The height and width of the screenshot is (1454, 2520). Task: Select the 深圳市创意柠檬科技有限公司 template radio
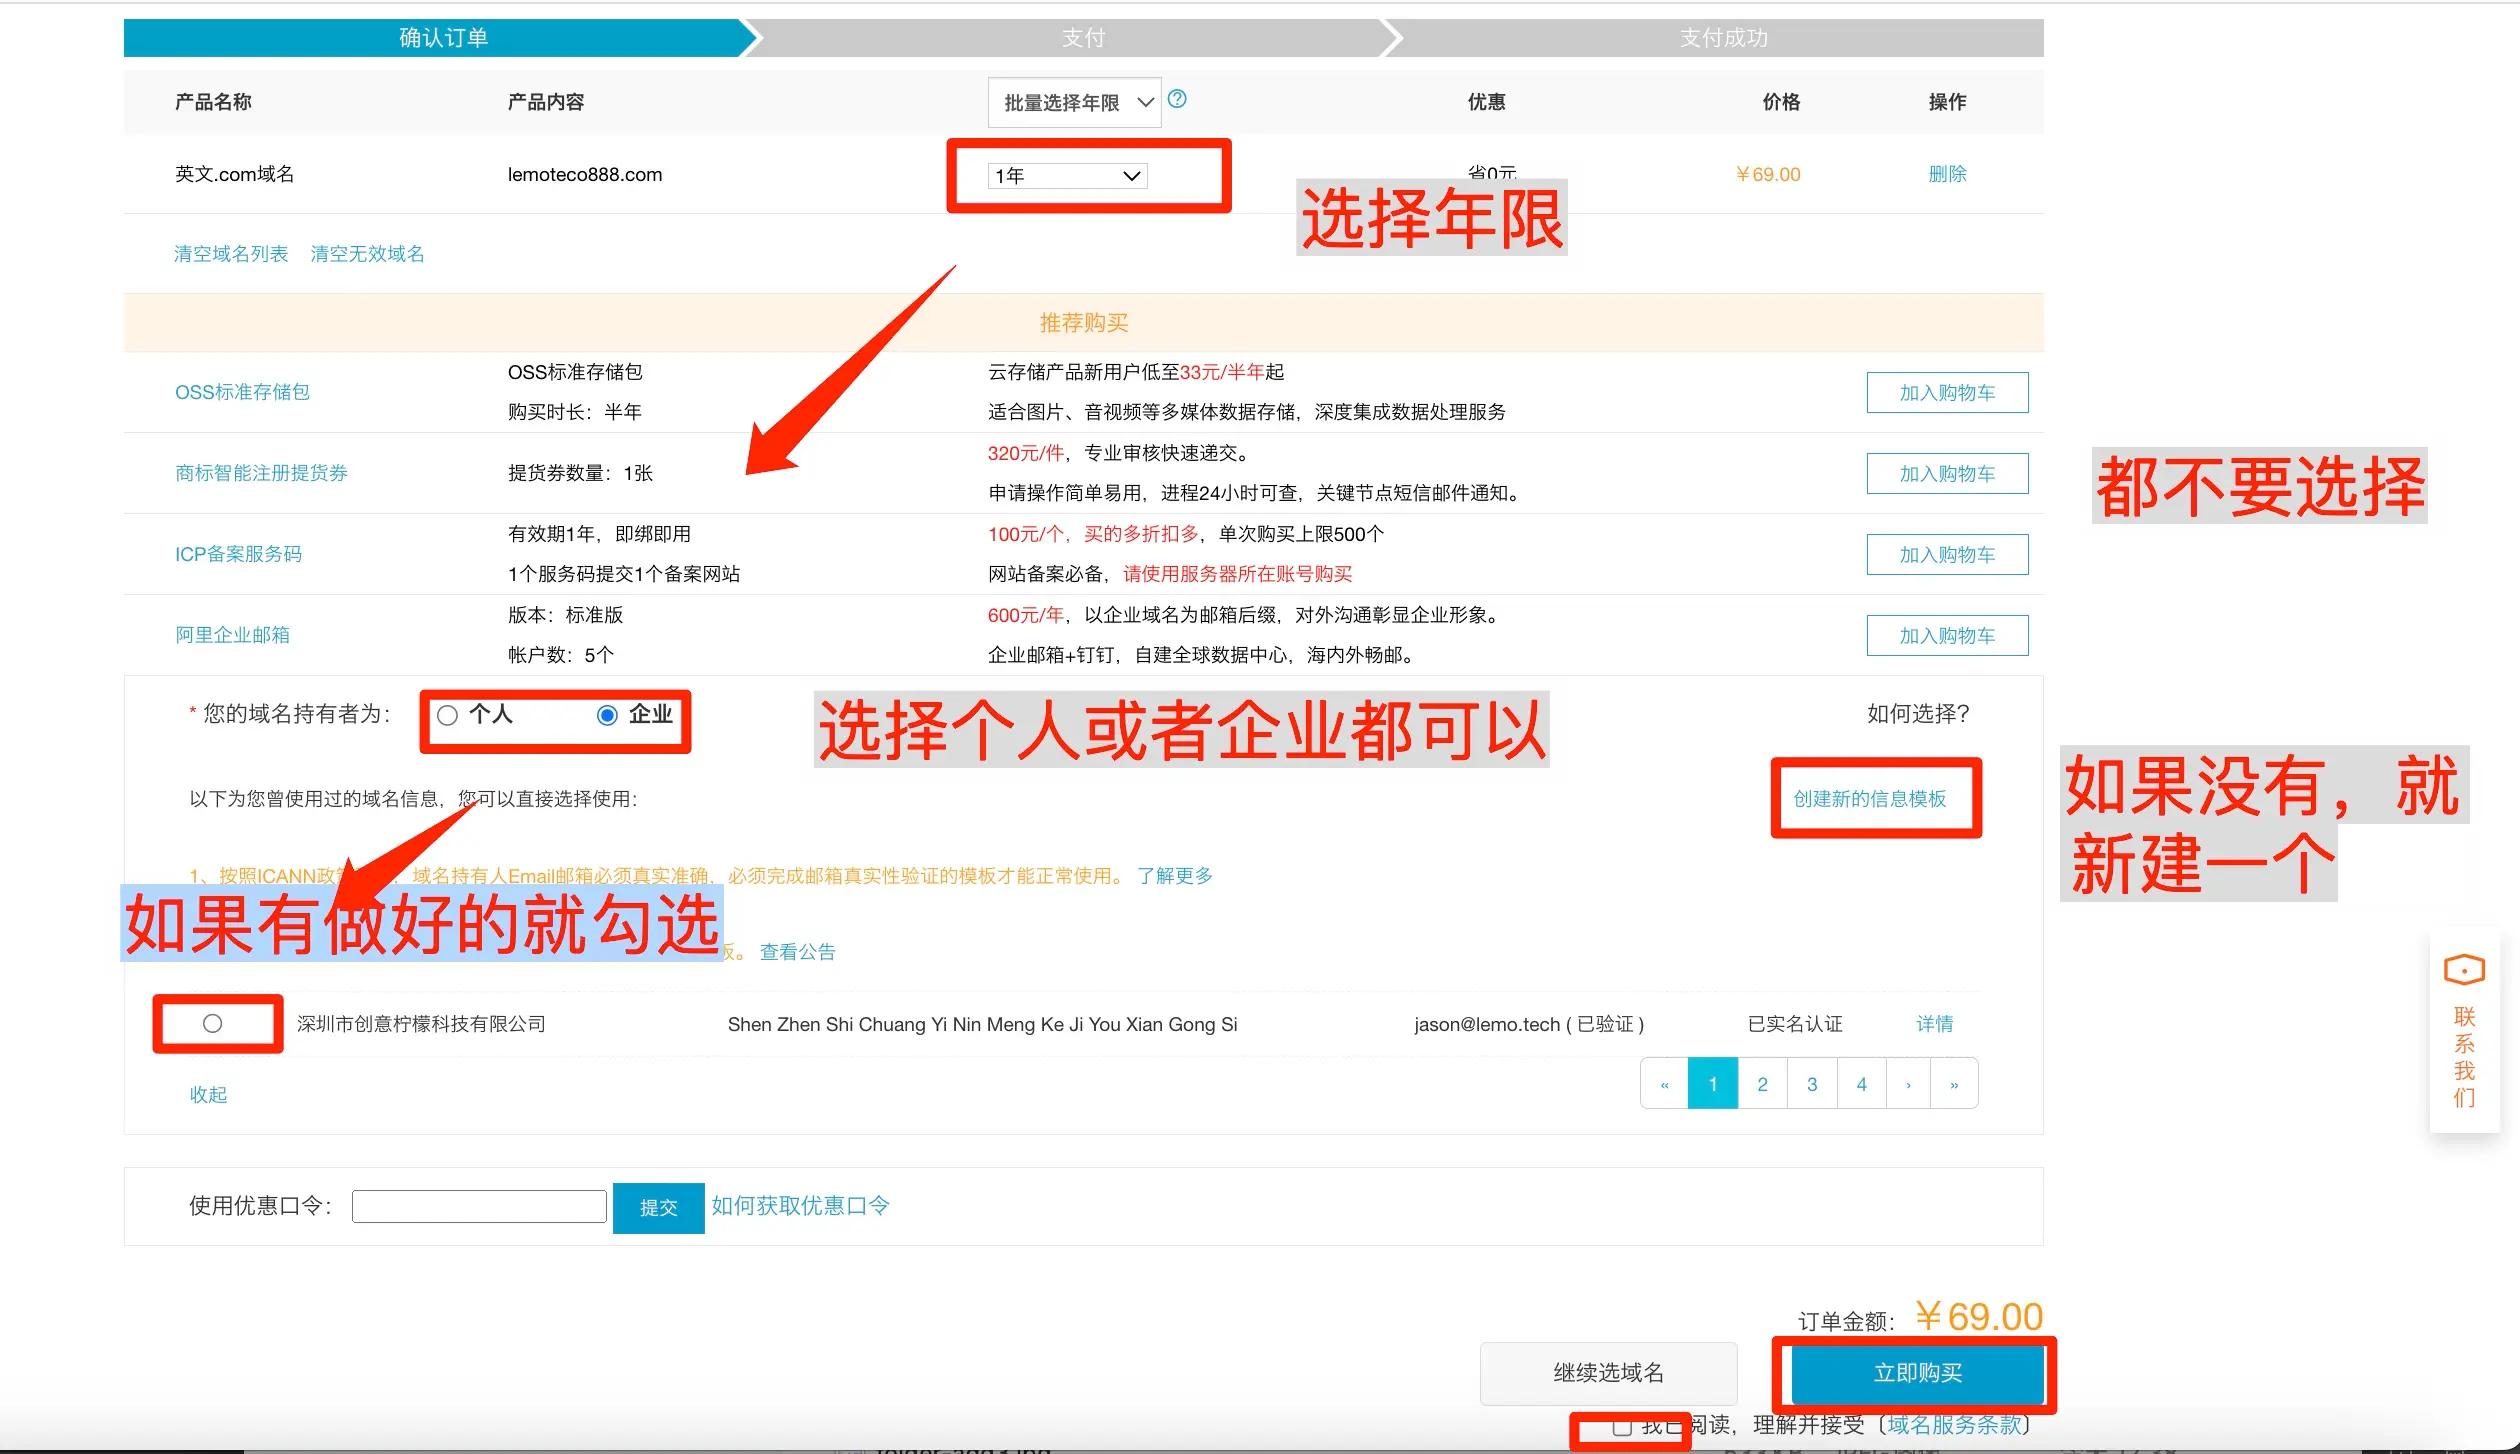(212, 1023)
